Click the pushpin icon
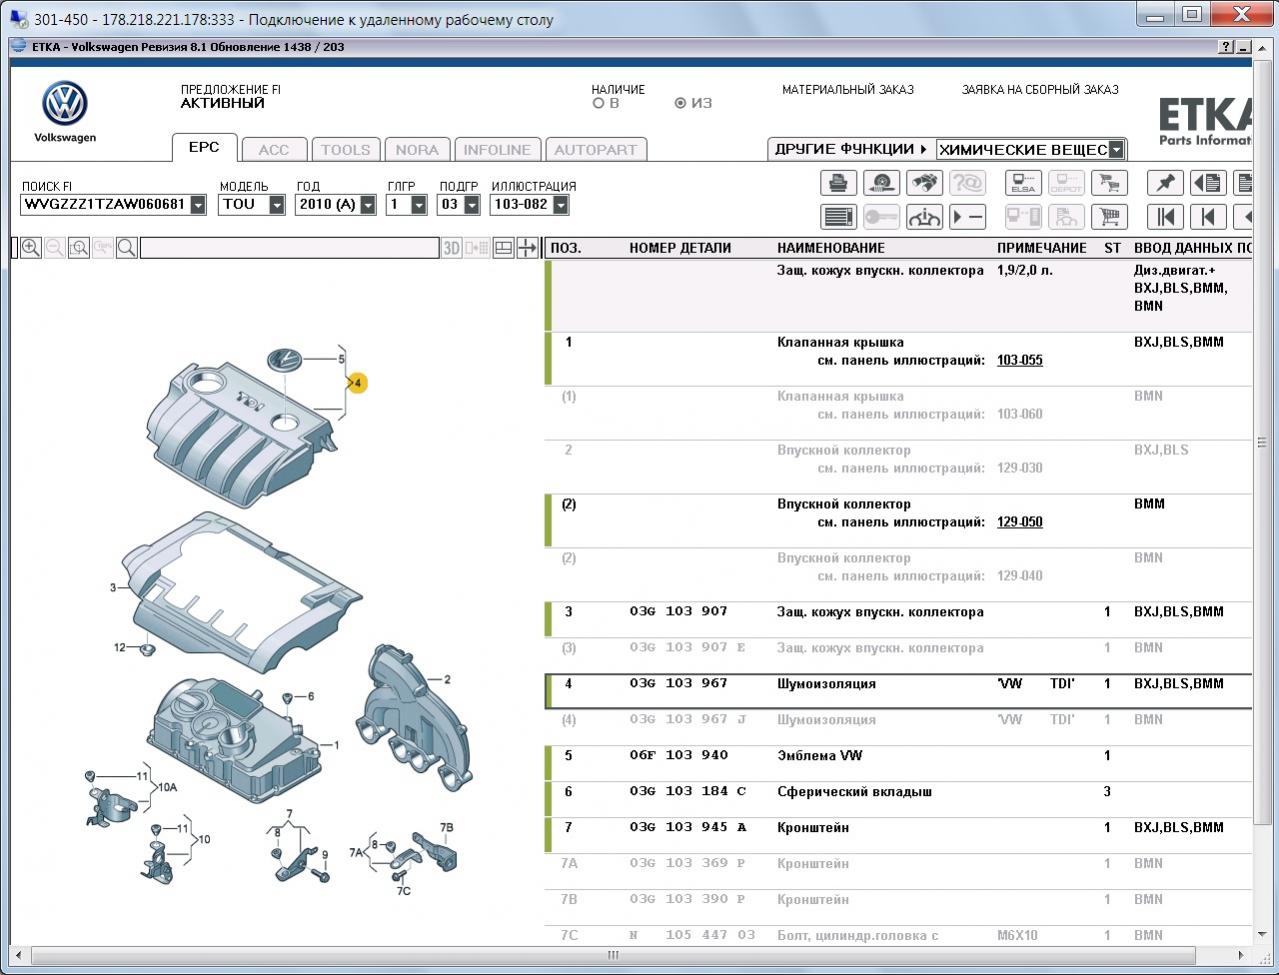The width and height of the screenshot is (1279, 975). (1165, 183)
